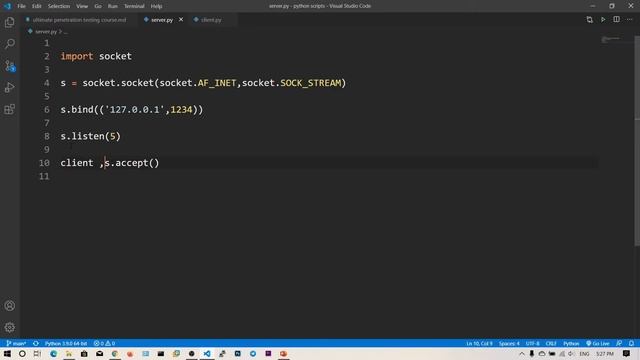
Task: Open the editor More Actions ellipsis
Action: coord(630,20)
